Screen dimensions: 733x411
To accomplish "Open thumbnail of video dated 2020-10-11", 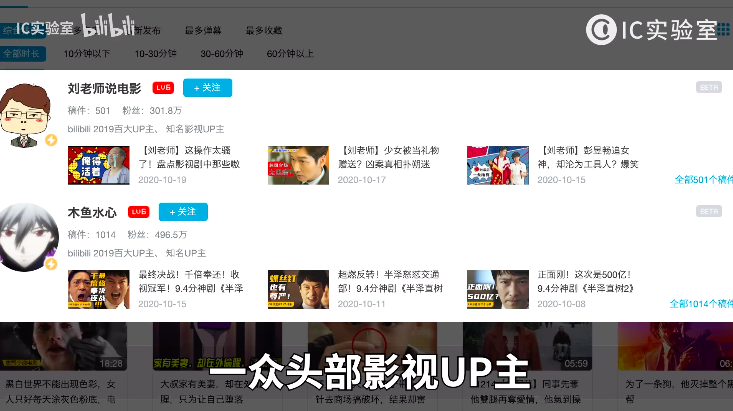I will tap(298, 289).
